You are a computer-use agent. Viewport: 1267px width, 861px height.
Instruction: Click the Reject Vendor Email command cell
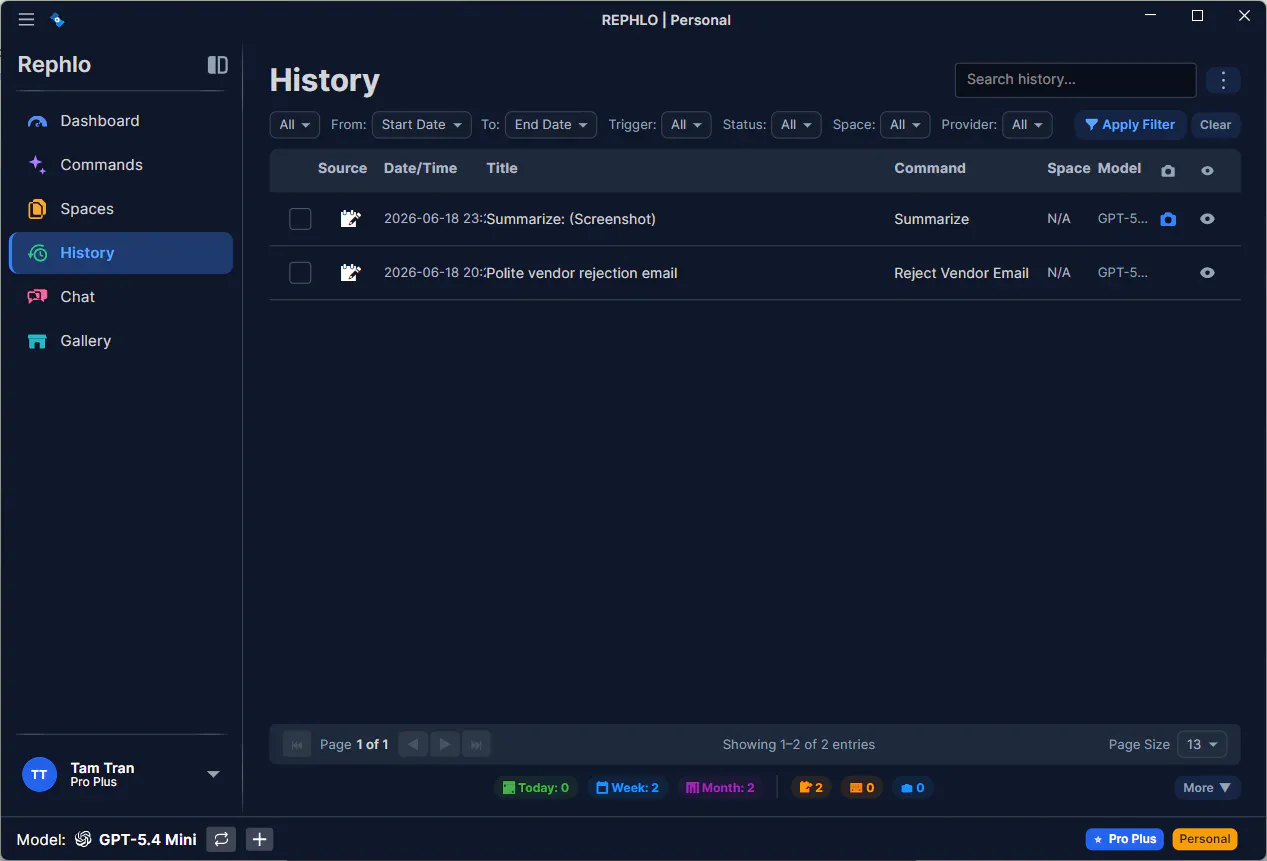pyautogui.click(x=961, y=273)
